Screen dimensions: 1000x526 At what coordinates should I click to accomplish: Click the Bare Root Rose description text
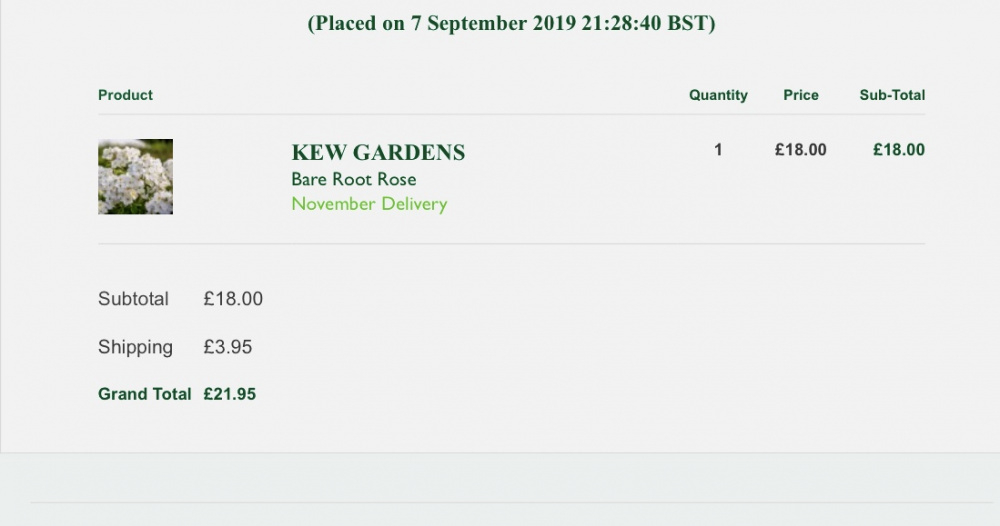tap(354, 179)
